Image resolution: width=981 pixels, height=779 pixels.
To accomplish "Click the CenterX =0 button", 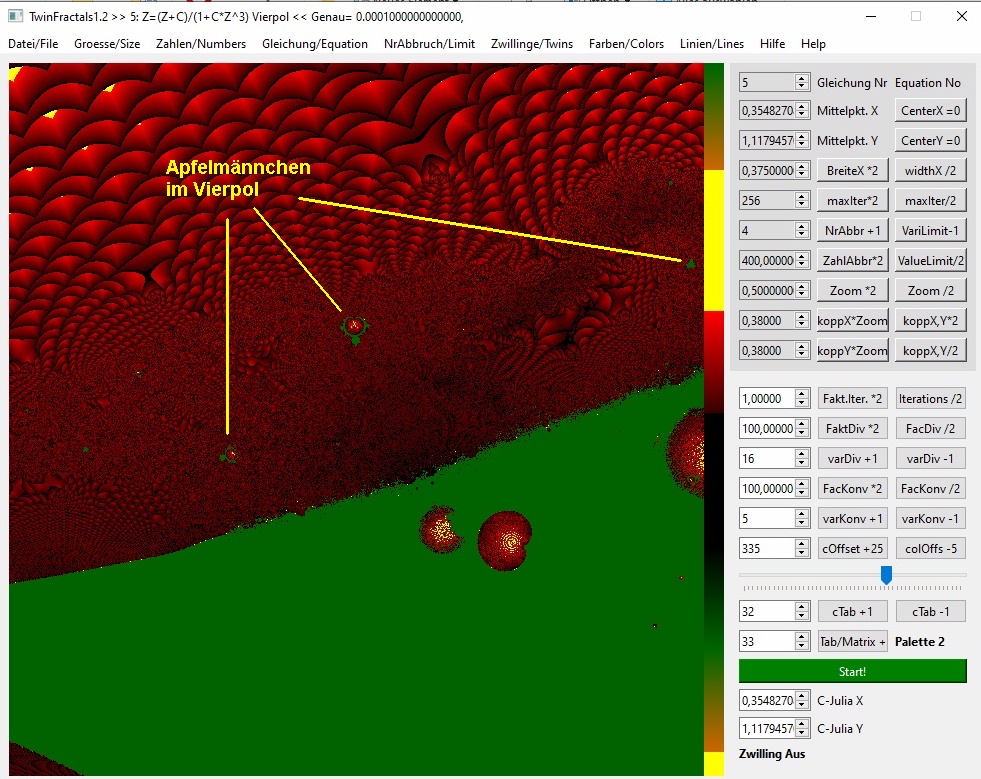I will pos(930,111).
